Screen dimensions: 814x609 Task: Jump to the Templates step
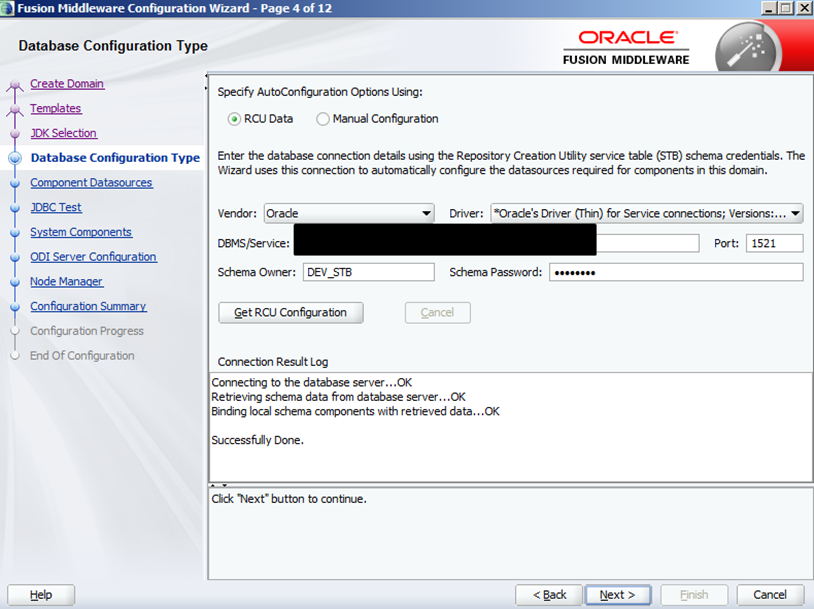coord(55,109)
